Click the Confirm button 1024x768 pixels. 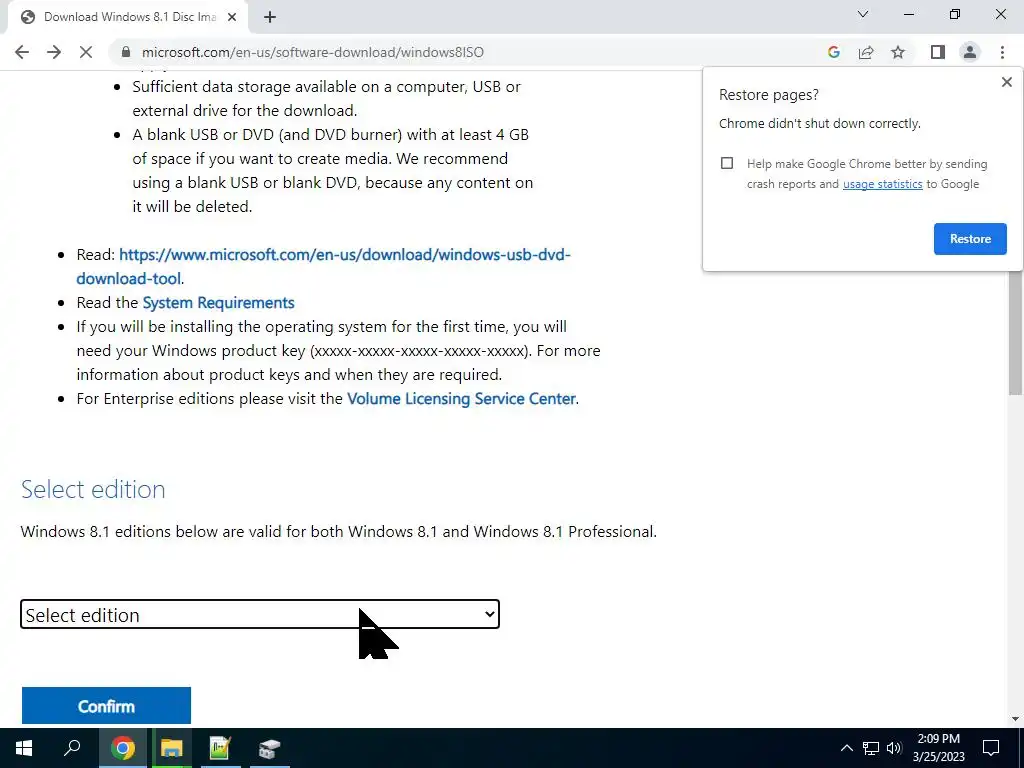(x=106, y=706)
